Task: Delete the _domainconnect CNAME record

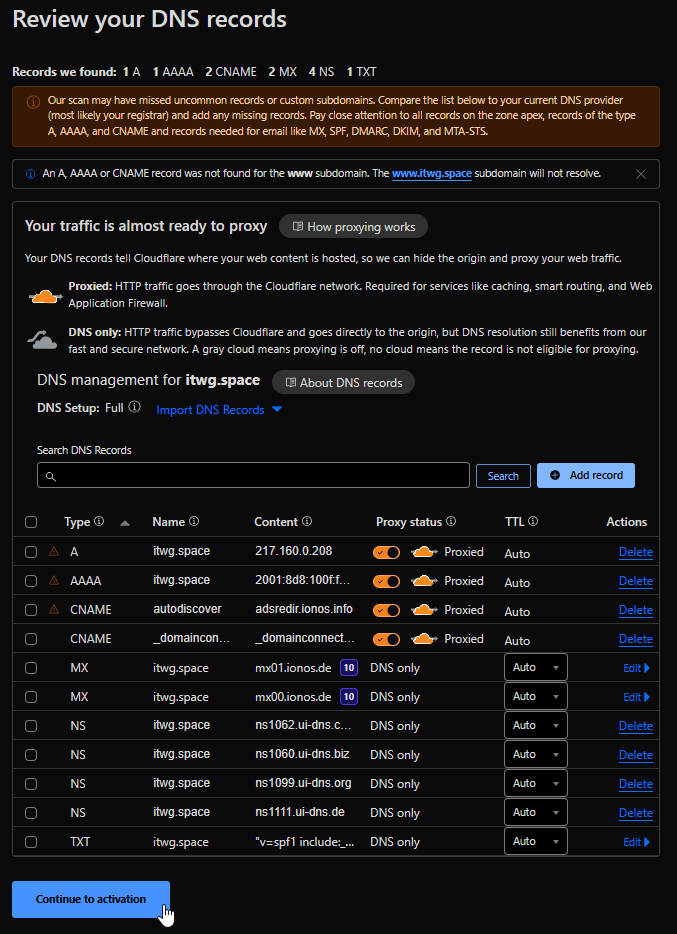Action: coord(635,639)
